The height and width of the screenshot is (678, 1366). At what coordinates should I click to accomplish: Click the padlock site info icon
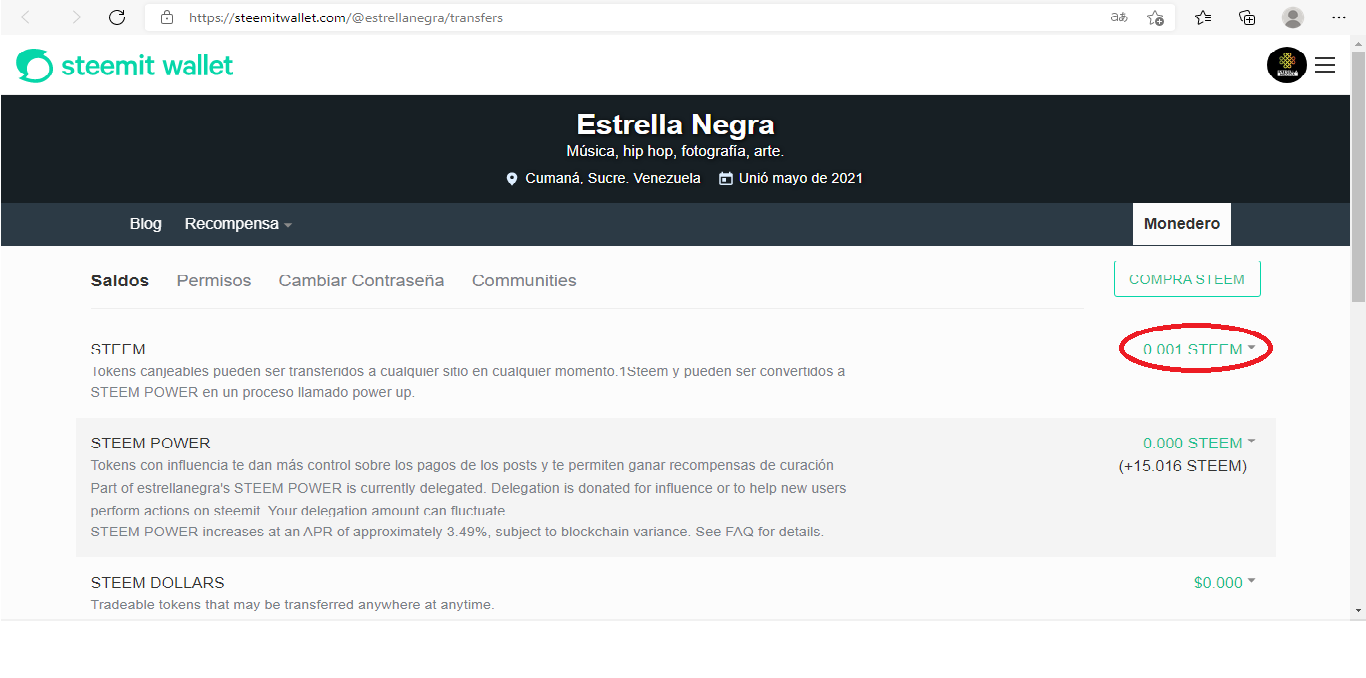(x=167, y=18)
